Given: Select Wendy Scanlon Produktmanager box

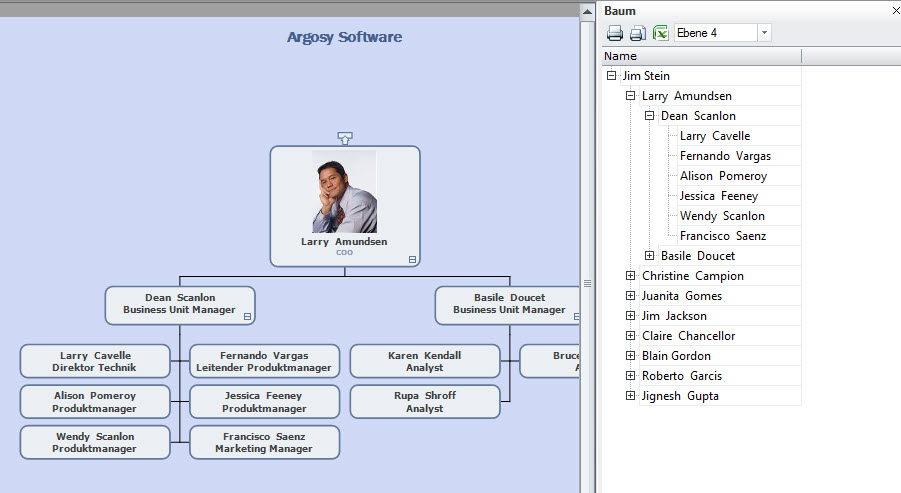Looking at the screenshot, I should point(95,442).
